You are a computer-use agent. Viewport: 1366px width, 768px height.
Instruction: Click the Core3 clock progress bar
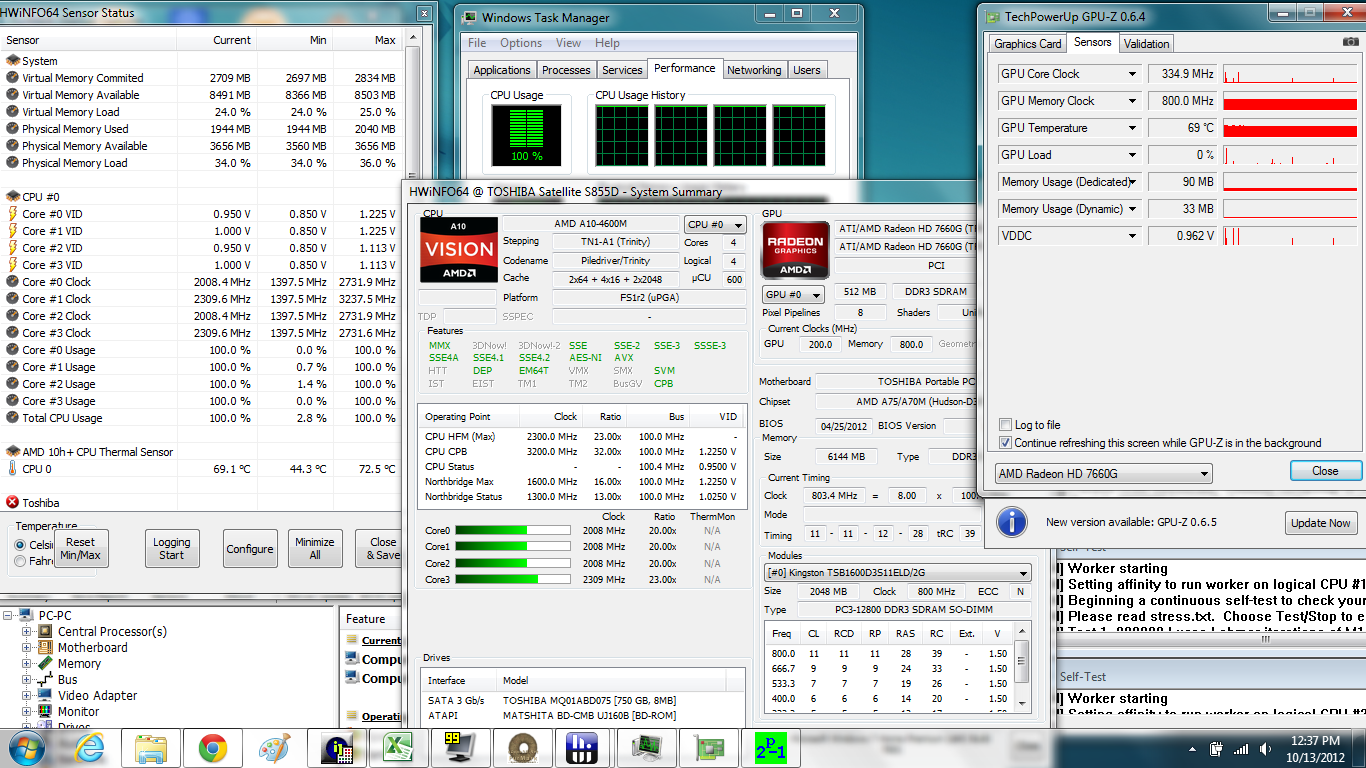point(513,579)
